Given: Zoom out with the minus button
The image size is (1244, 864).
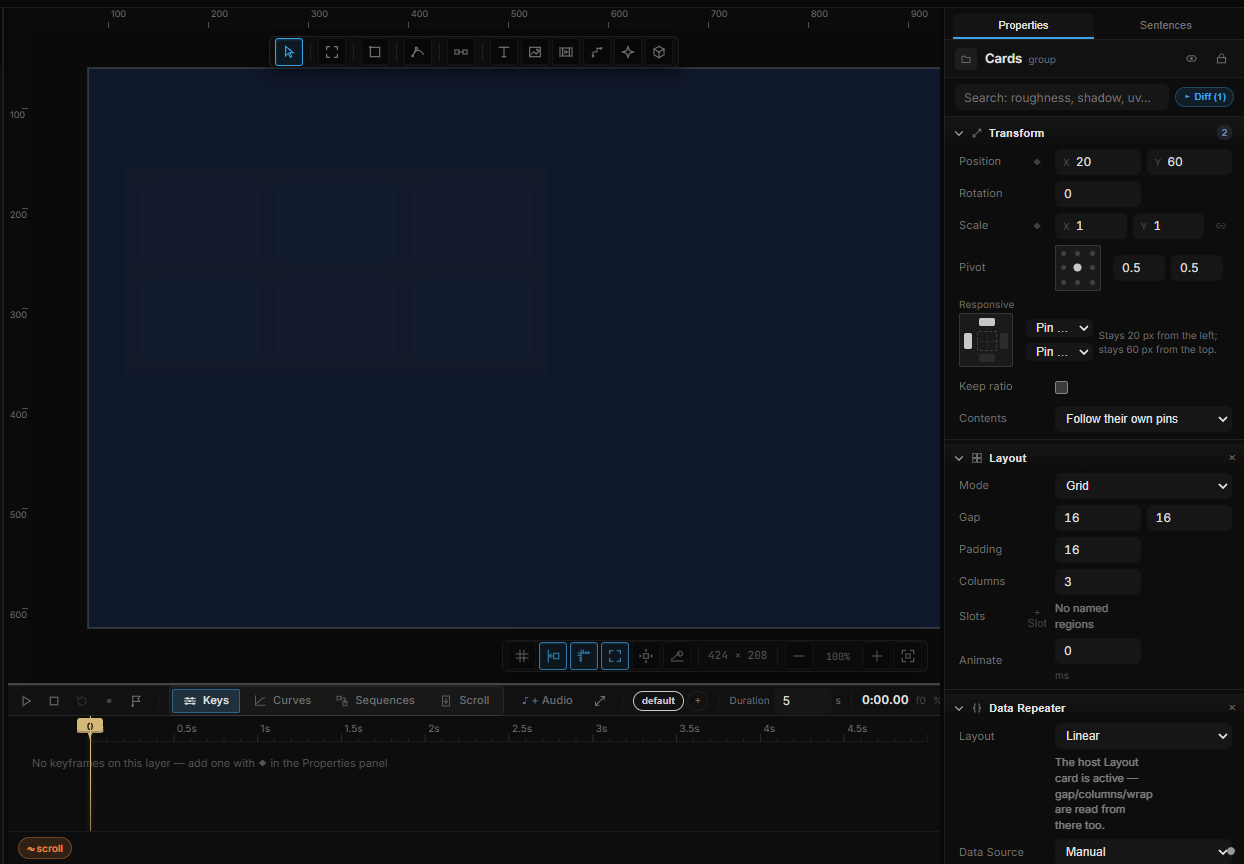Looking at the screenshot, I should pos(799,656).
